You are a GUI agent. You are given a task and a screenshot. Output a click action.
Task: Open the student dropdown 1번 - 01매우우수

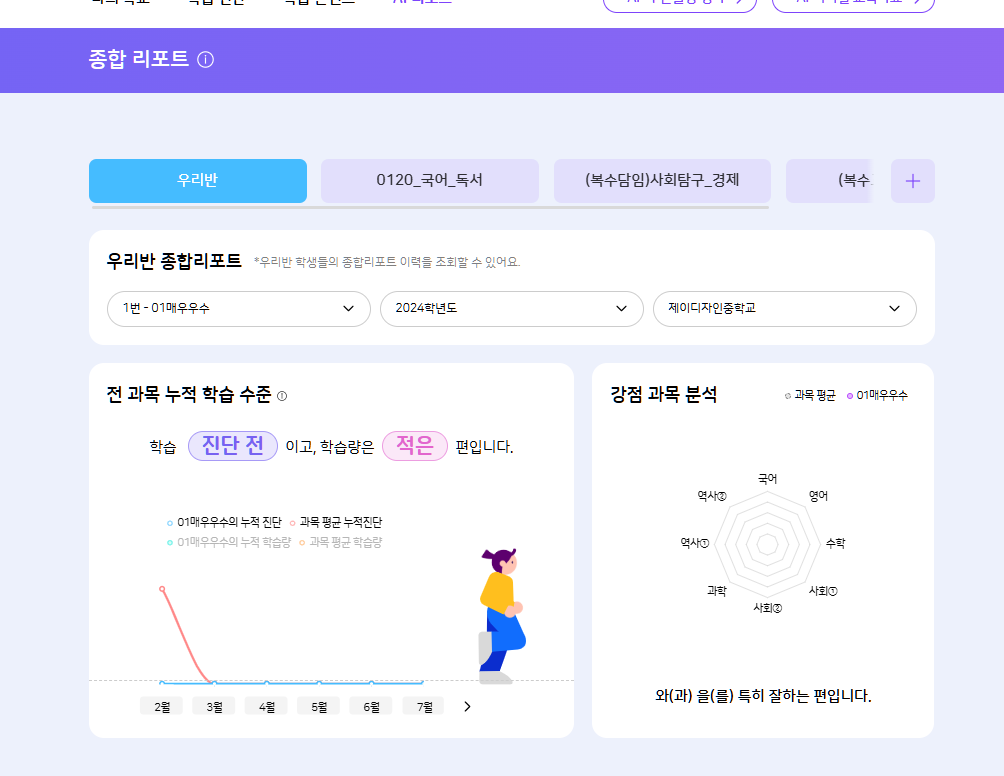pos(238,309)
